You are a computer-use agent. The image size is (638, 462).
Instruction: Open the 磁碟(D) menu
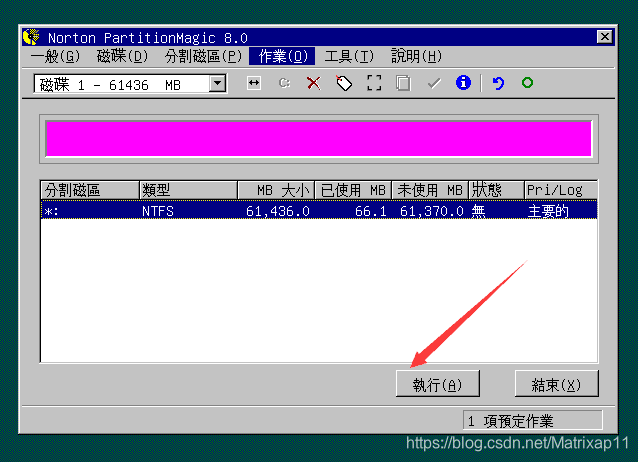pyautogui.click(x=122, y=56)
